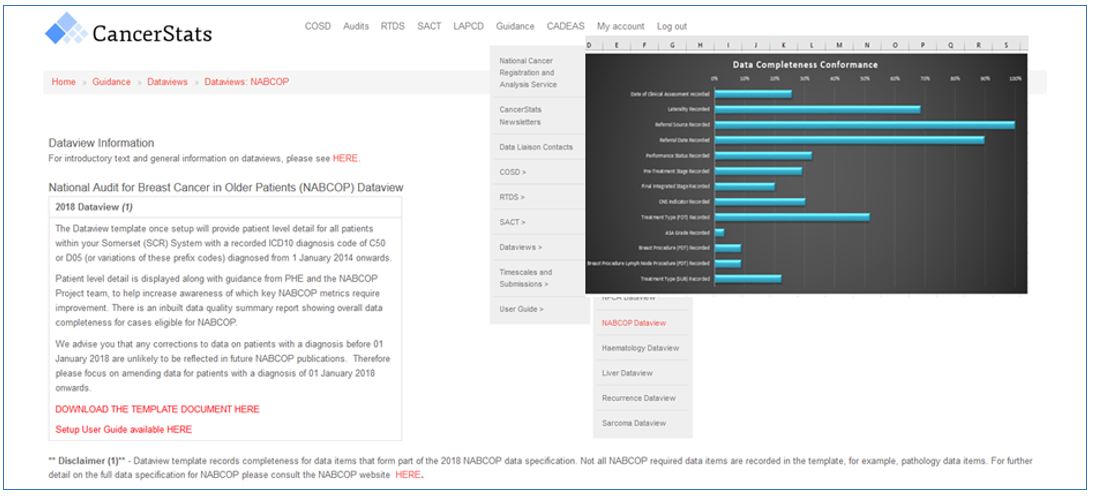Open Setup User Guide available HERE
Viewport: 1093px width, 499px height.
pos(123,429)
